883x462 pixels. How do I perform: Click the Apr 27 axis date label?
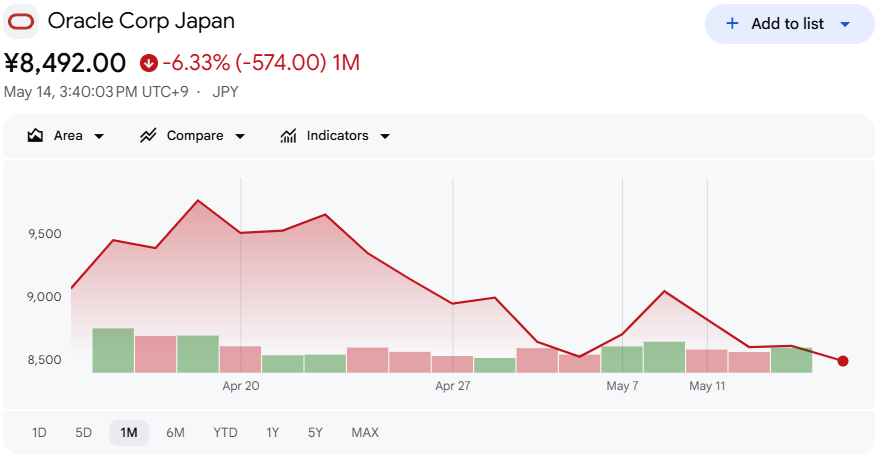tap(453, 386)
